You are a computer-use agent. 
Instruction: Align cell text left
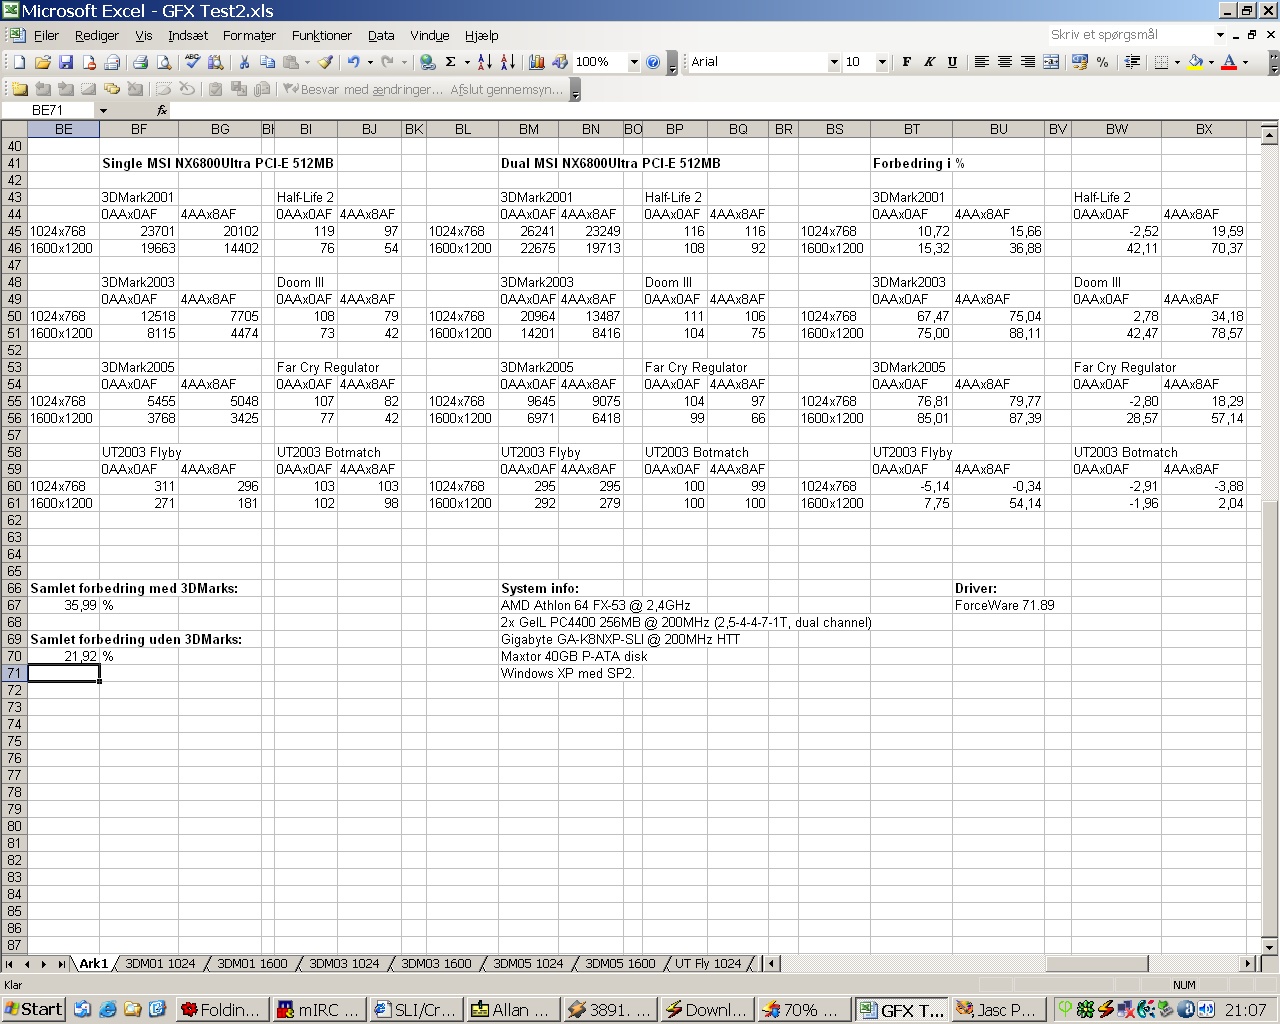[x=981, y=62]
